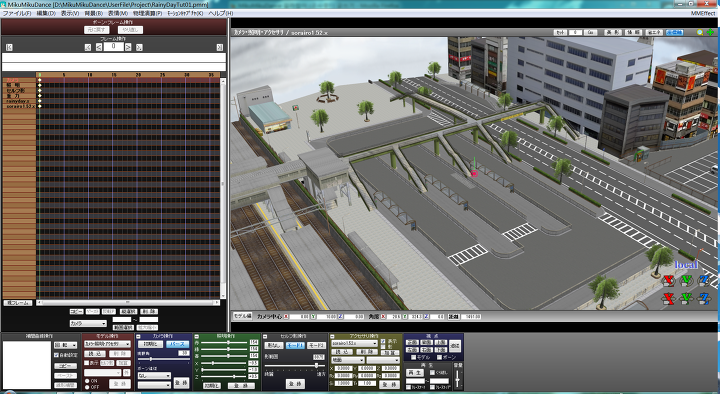The image size is (720, 394).
Task: Click the lower red X axis icon
Action: tap(669, 298)
